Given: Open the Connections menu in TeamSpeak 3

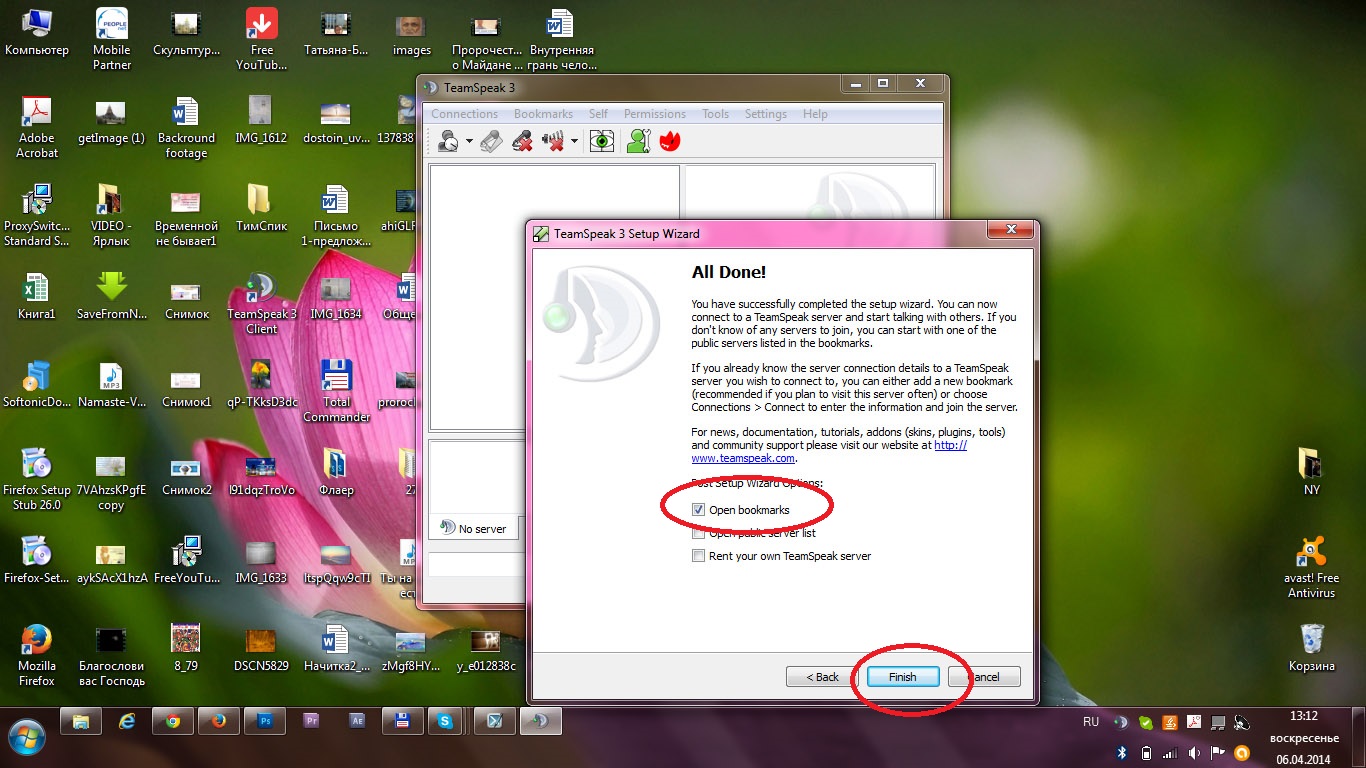Looking at the screenshot, I should pos(464,114).
